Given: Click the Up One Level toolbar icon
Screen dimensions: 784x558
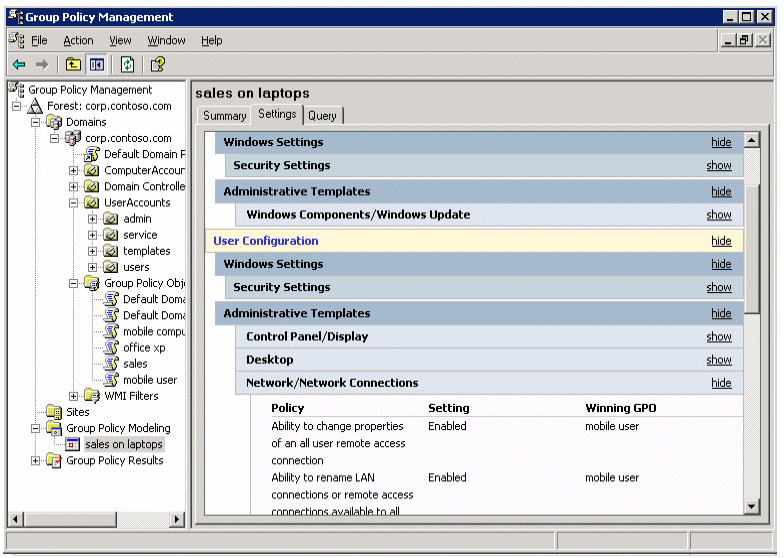Looking at the screenshot, I should tap(73, 65).
